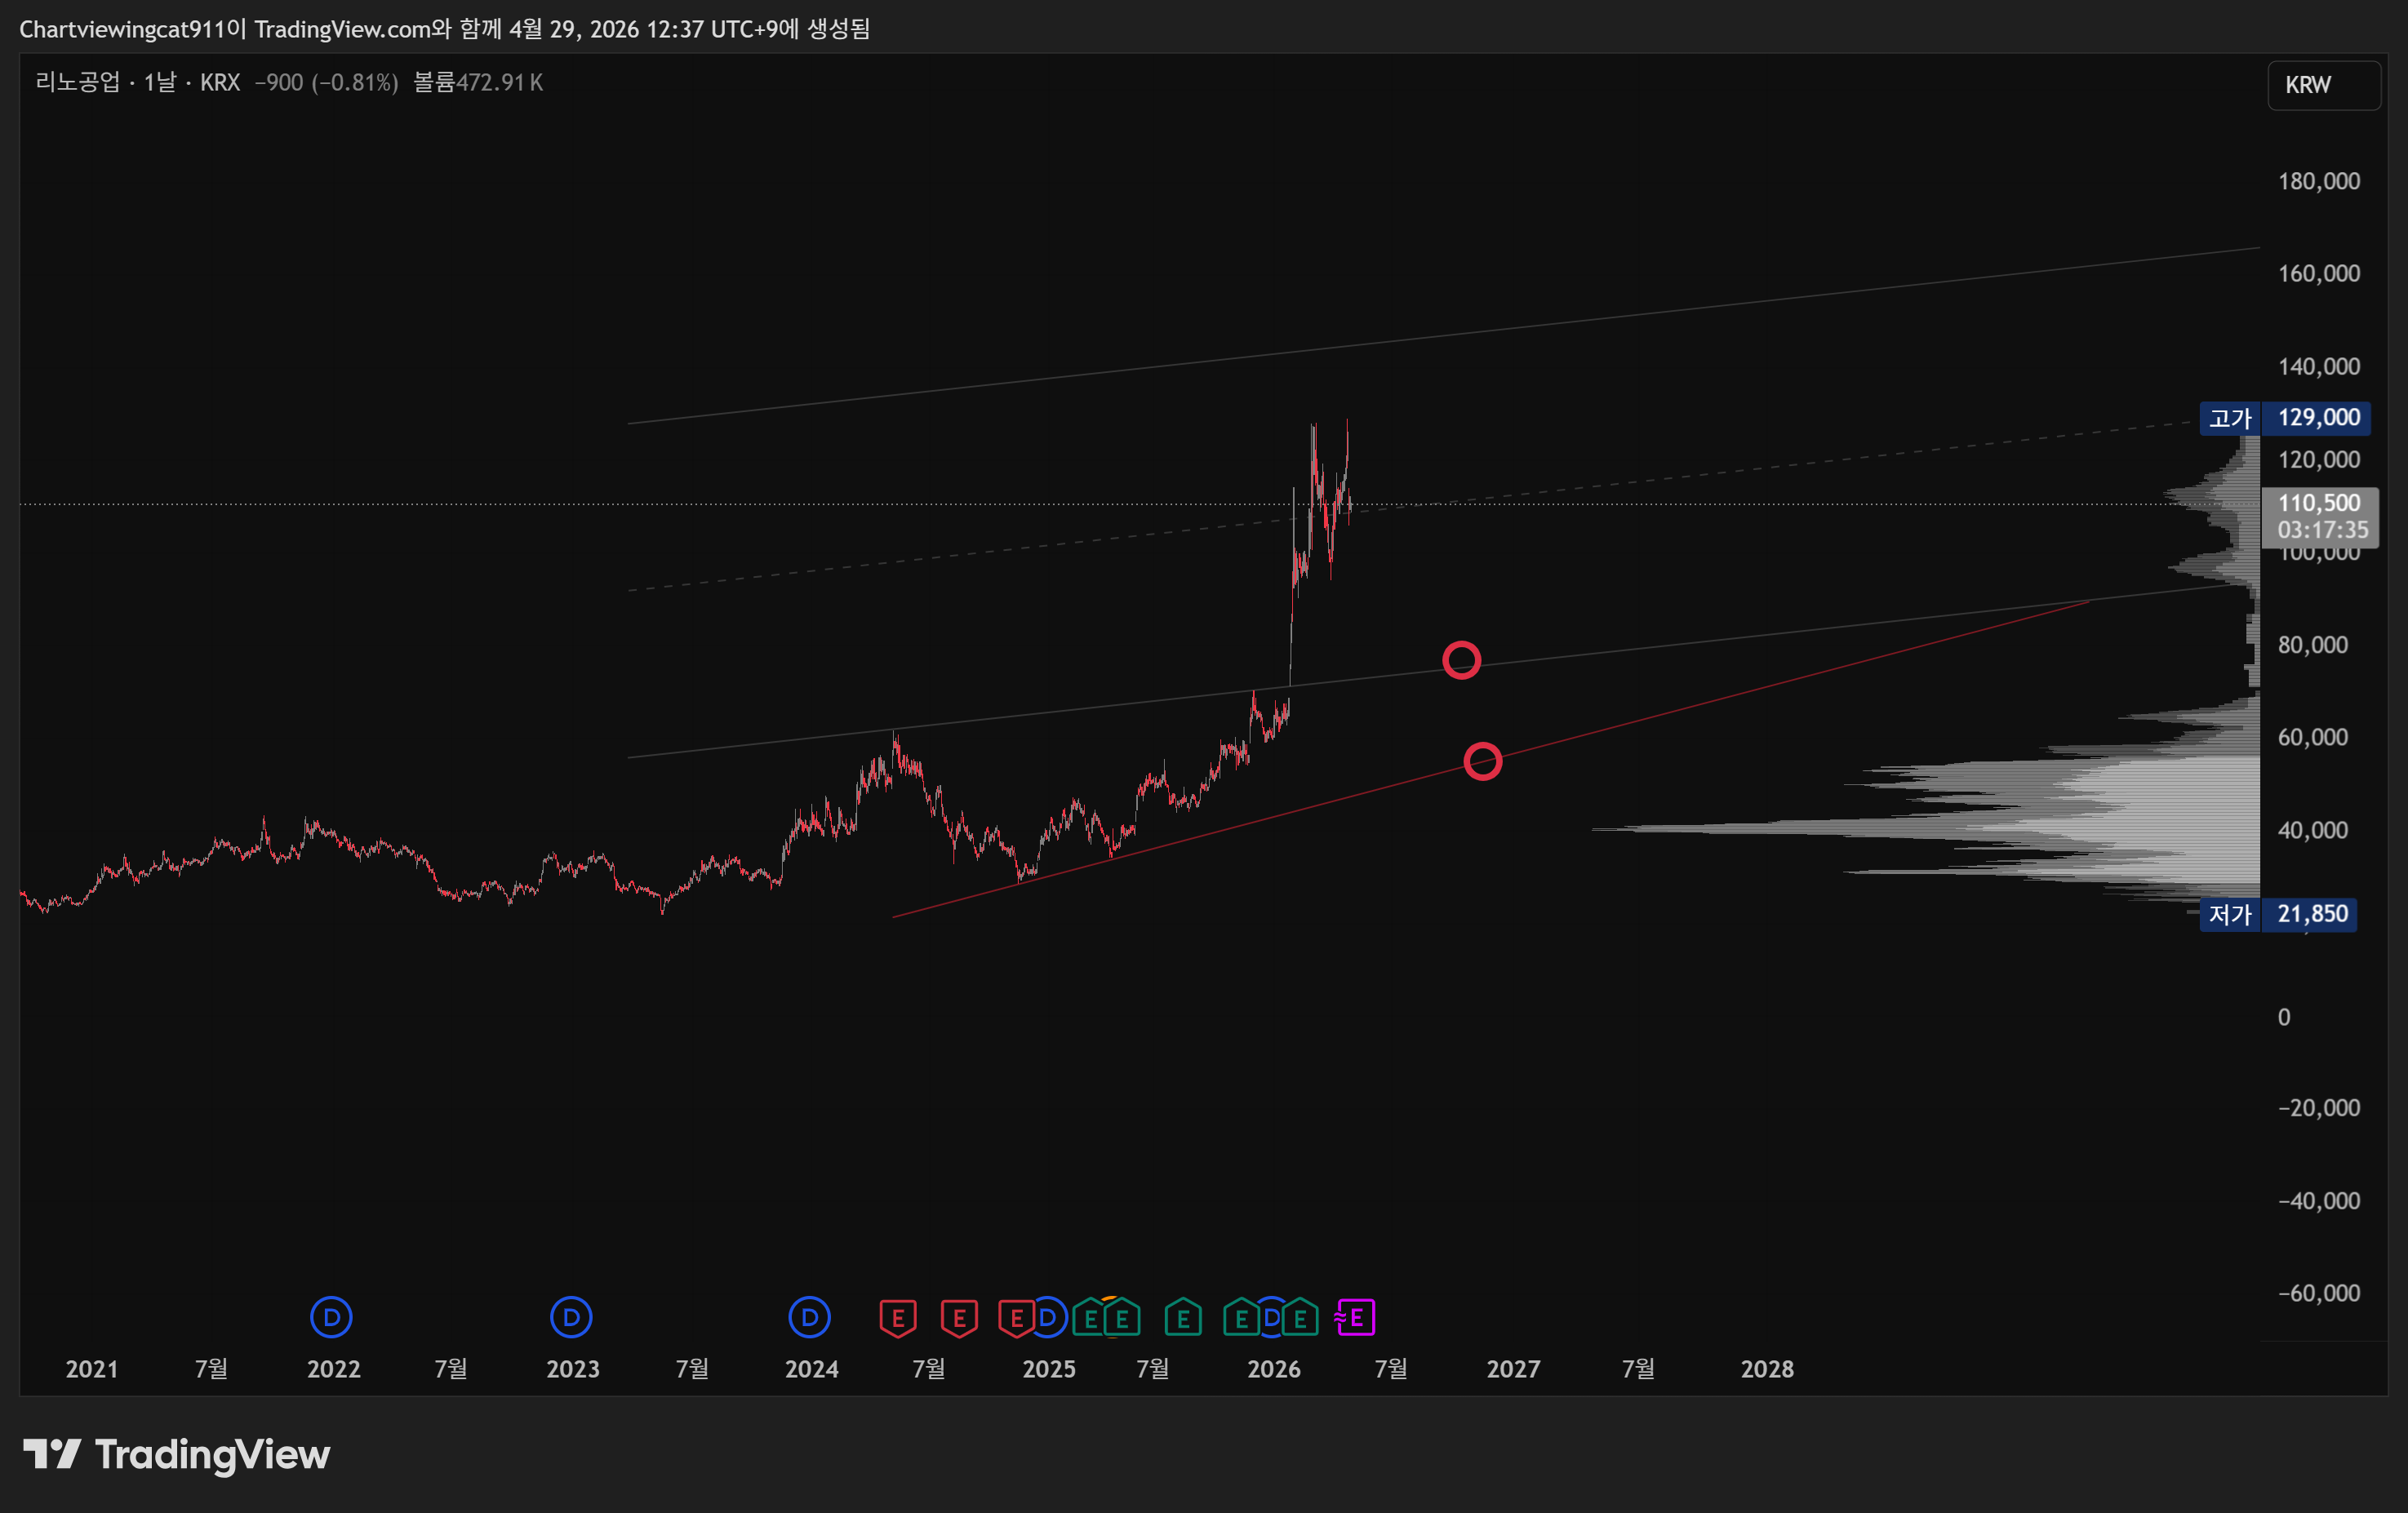2408x1513 pixels.
Task: Click the upper red circle on the gray trendline
Action: (1461, 660)
